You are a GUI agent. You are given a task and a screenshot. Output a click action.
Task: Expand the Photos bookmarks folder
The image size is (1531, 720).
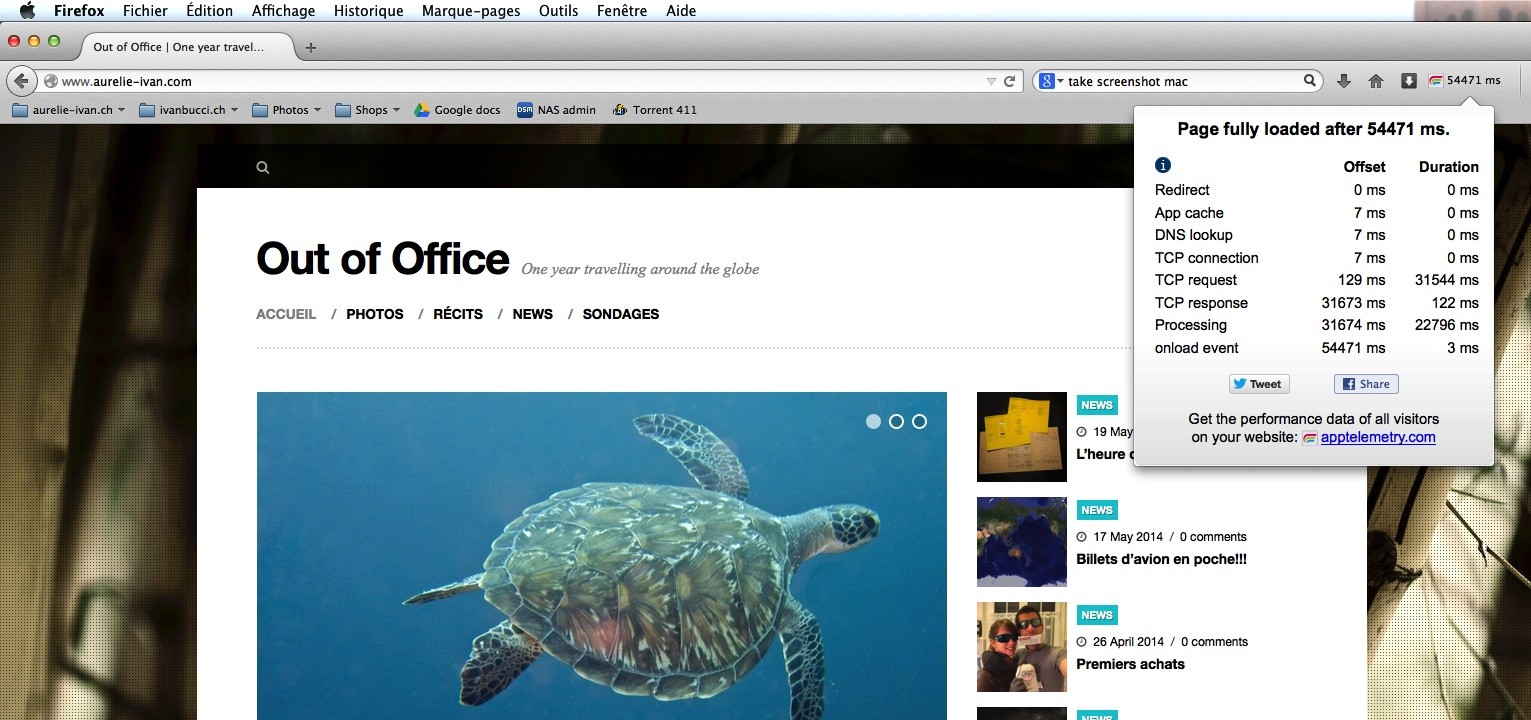click(287, 110)
